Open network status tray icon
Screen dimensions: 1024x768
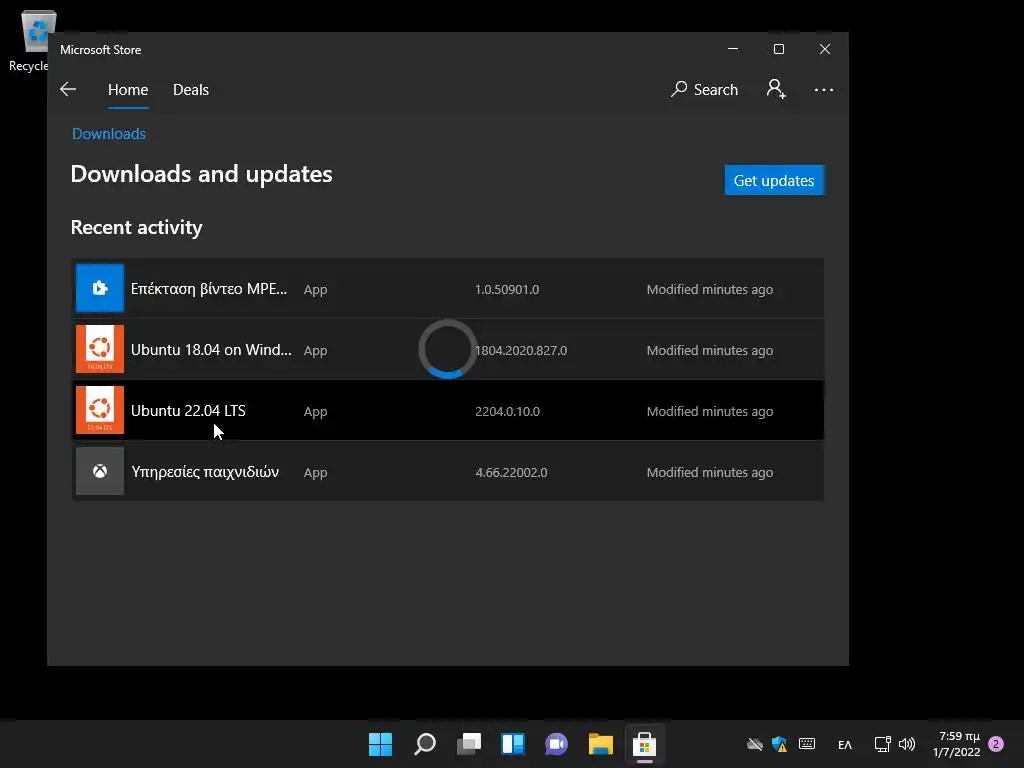pyautogui.click(x=882, y=744)
